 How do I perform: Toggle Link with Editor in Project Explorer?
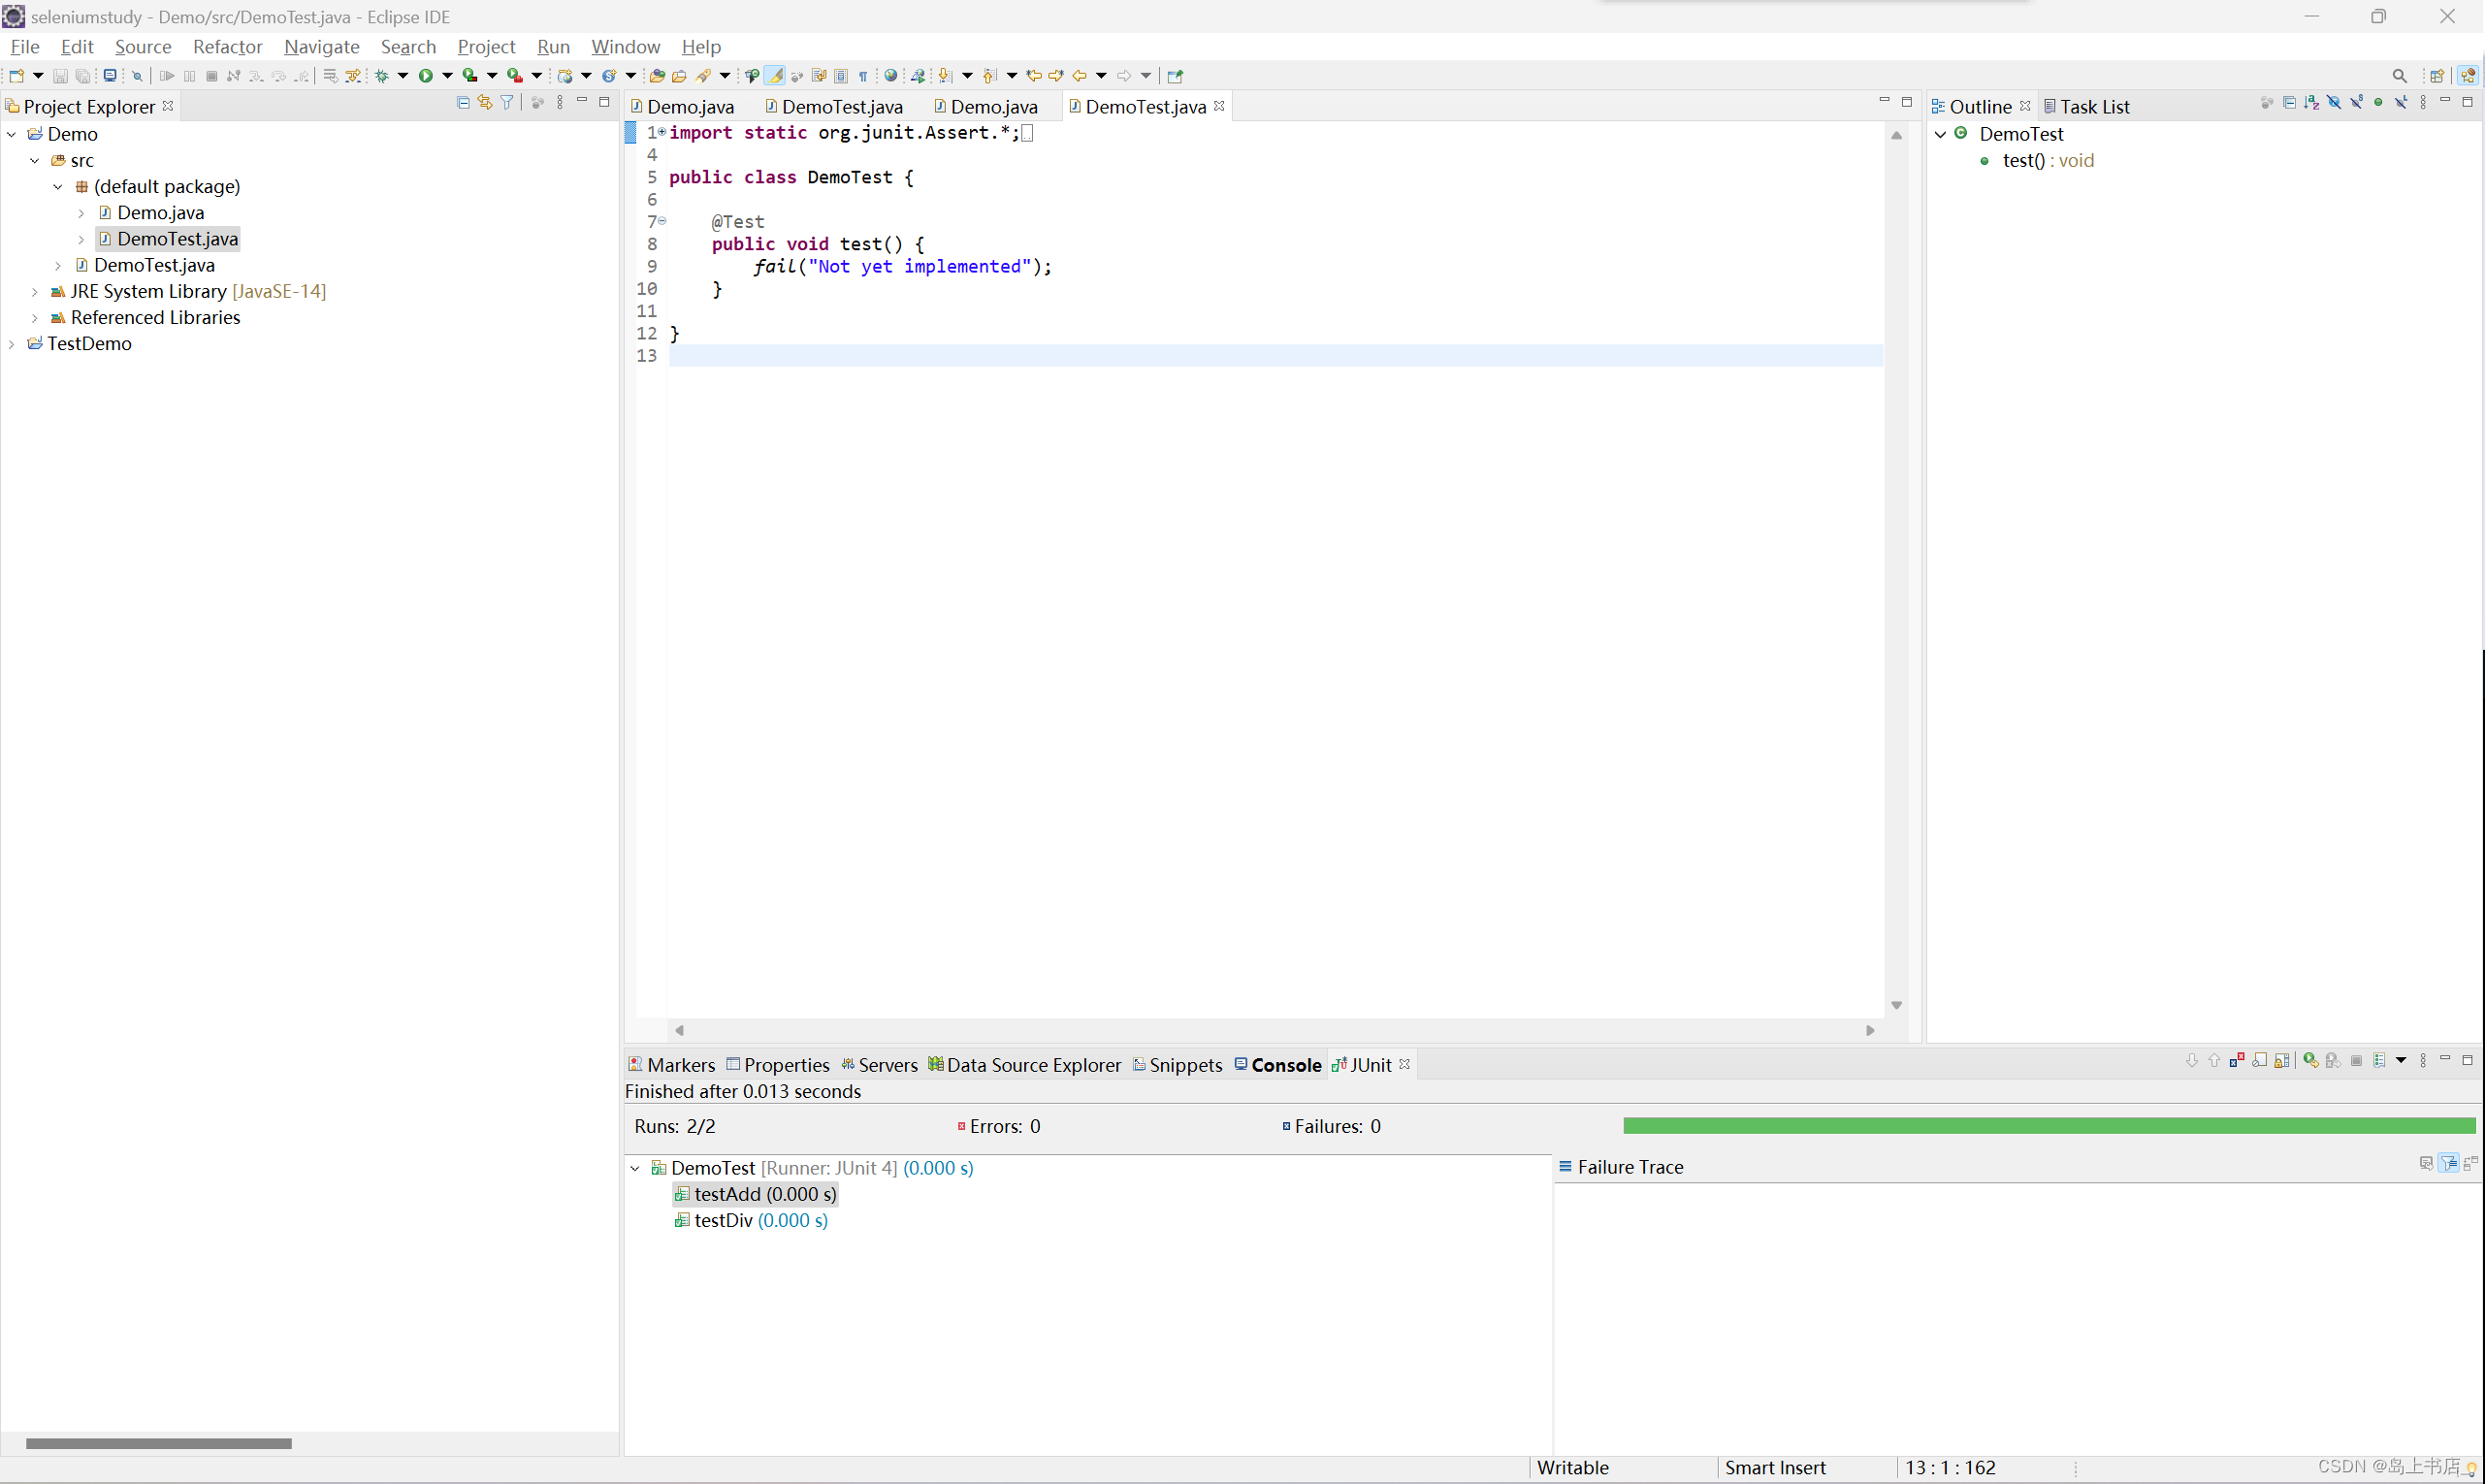click(x=485, y=103)
